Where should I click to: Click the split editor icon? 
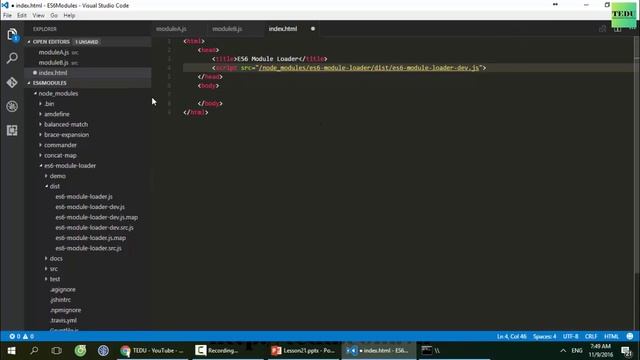click(618, 29)
